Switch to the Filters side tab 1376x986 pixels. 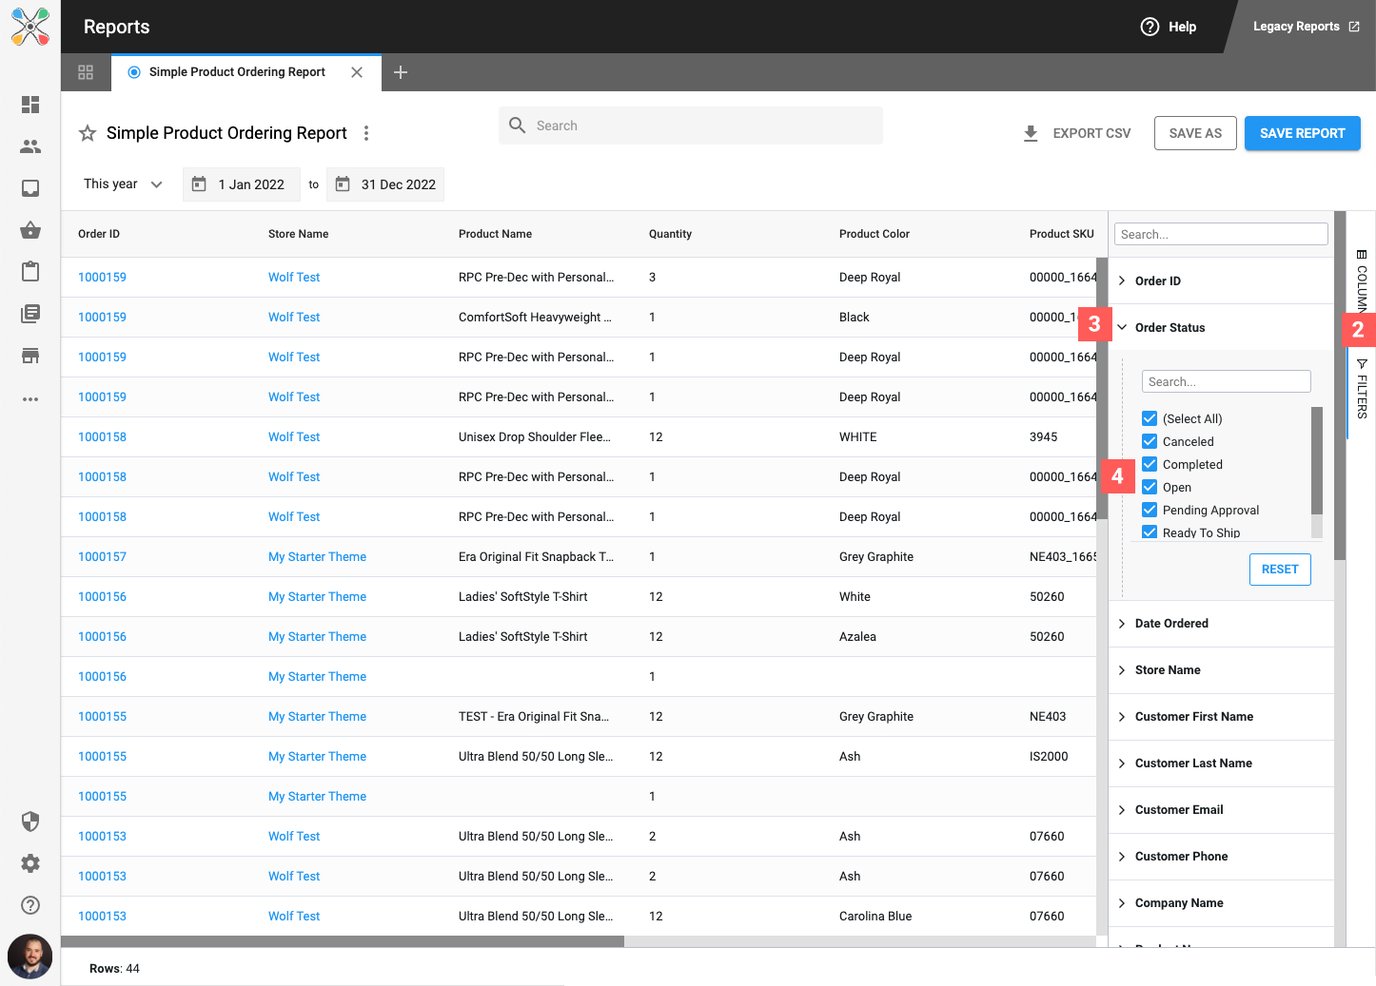[x=1361, y=390]
